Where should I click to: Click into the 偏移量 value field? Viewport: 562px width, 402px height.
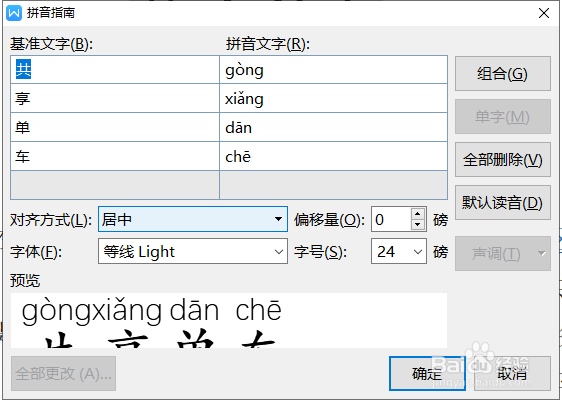(391, 219)
